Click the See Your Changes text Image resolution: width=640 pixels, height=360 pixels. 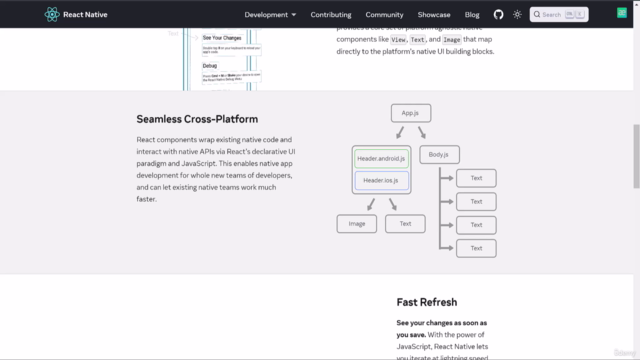tap(222, 38)
